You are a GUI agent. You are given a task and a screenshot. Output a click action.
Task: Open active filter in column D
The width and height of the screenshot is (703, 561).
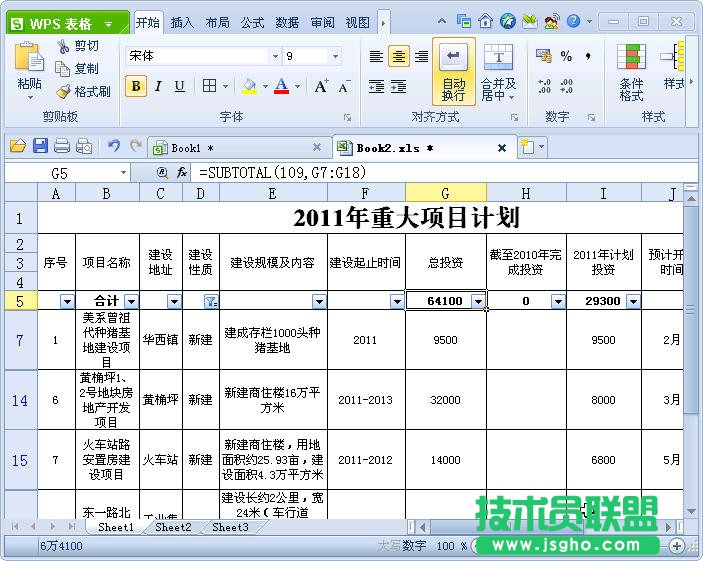coord(211,301)
